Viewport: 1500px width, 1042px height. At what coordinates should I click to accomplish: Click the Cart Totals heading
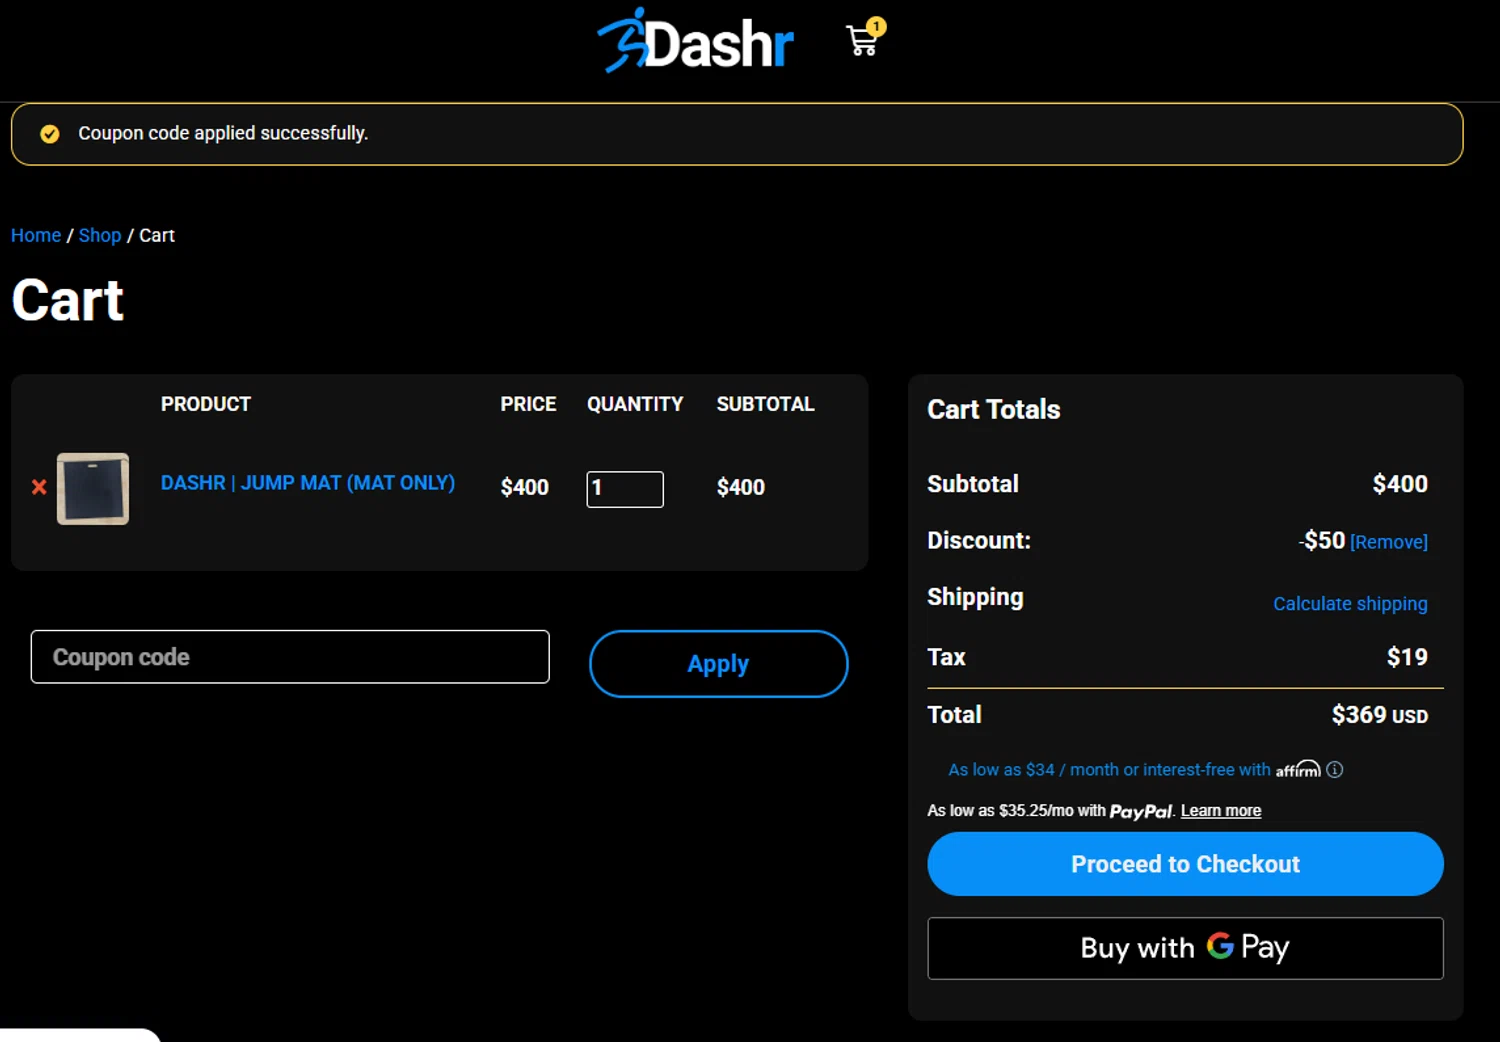point(994,409)
